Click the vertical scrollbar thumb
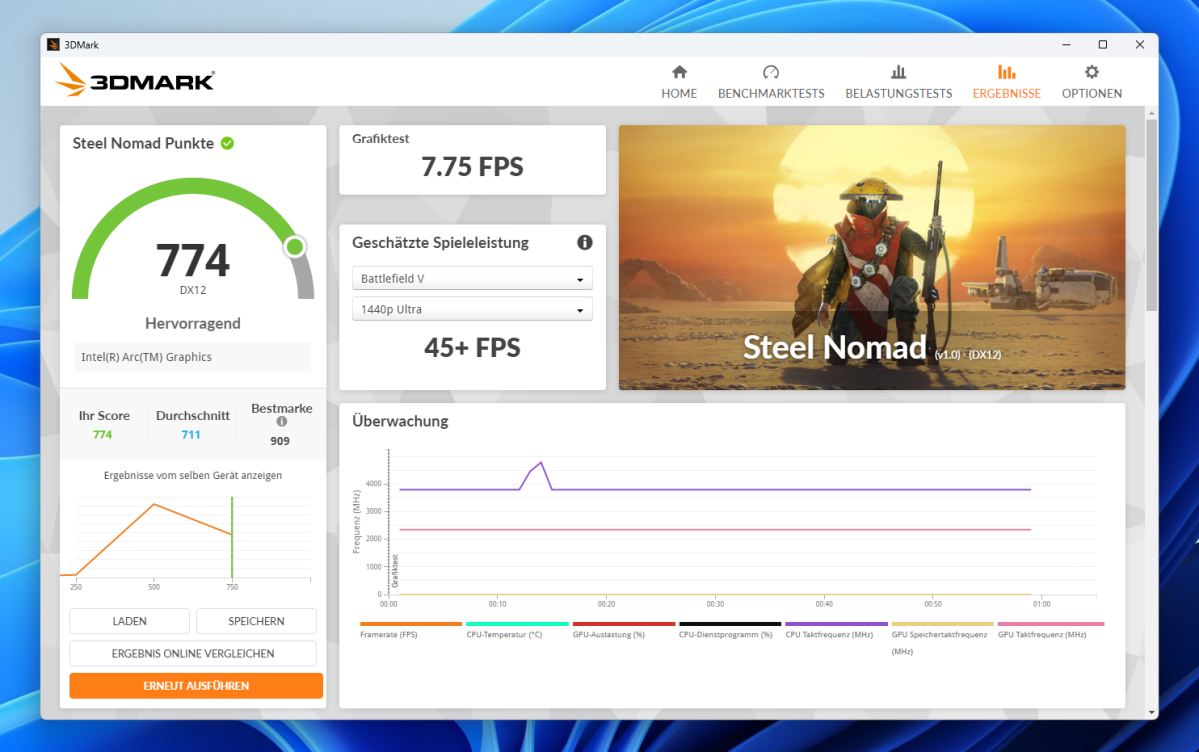The image size is (1199, 752). [x=1152, y=214]
